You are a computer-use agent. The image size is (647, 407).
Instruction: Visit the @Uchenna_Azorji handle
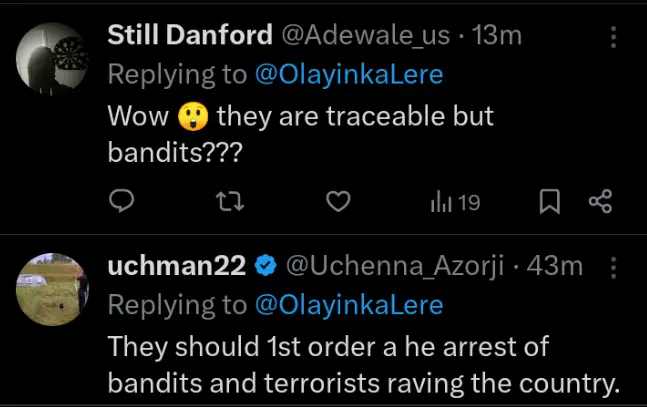(x=393, y=266)
